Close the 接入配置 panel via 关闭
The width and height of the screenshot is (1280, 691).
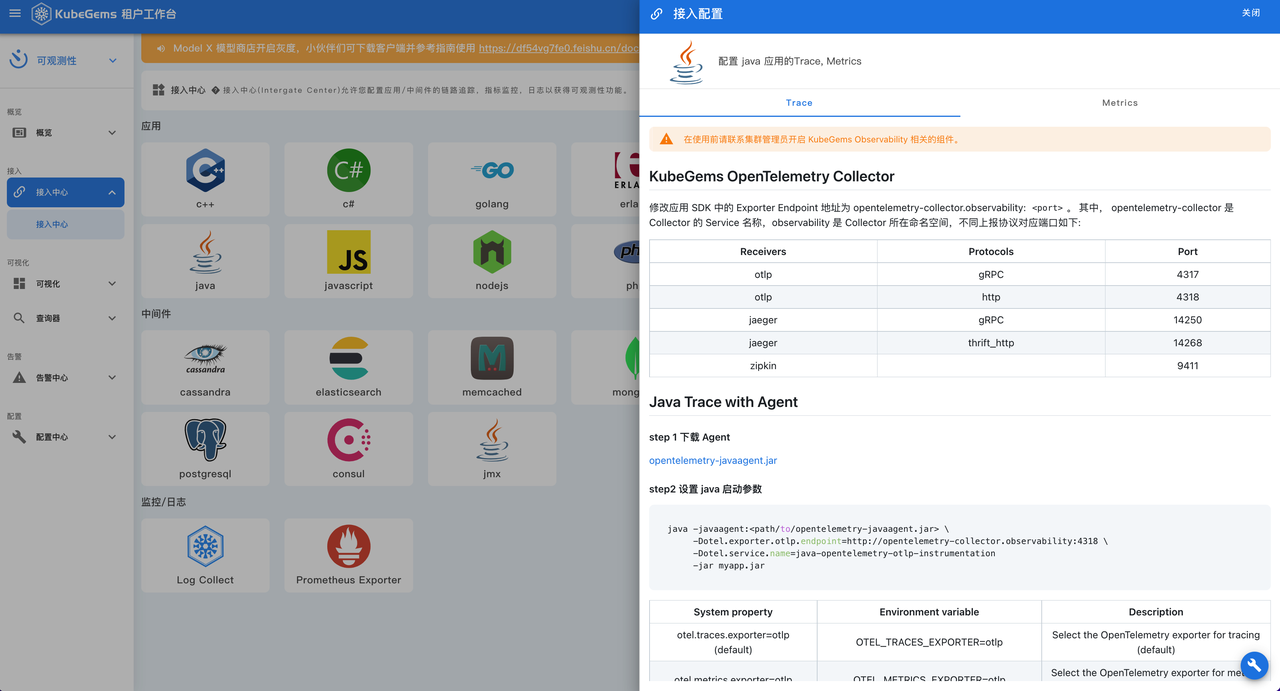1251,14
